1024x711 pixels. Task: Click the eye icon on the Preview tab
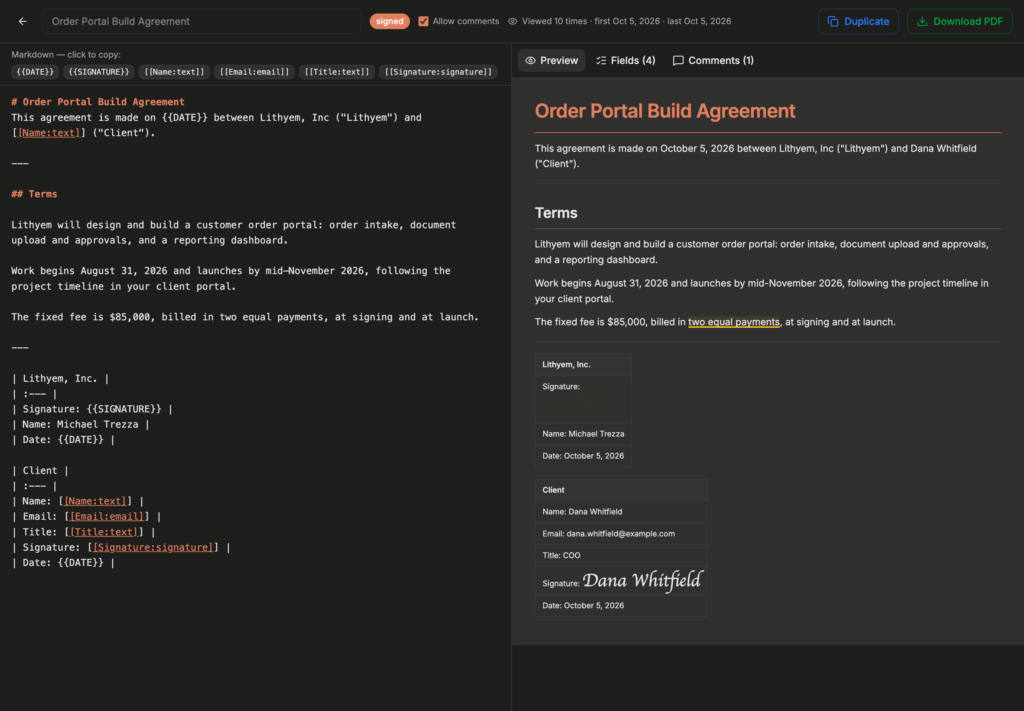[x=530, y=61]
